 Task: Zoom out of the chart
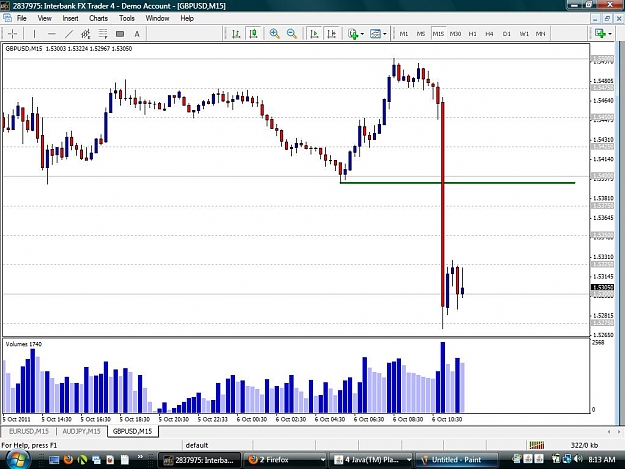[292, 34]
